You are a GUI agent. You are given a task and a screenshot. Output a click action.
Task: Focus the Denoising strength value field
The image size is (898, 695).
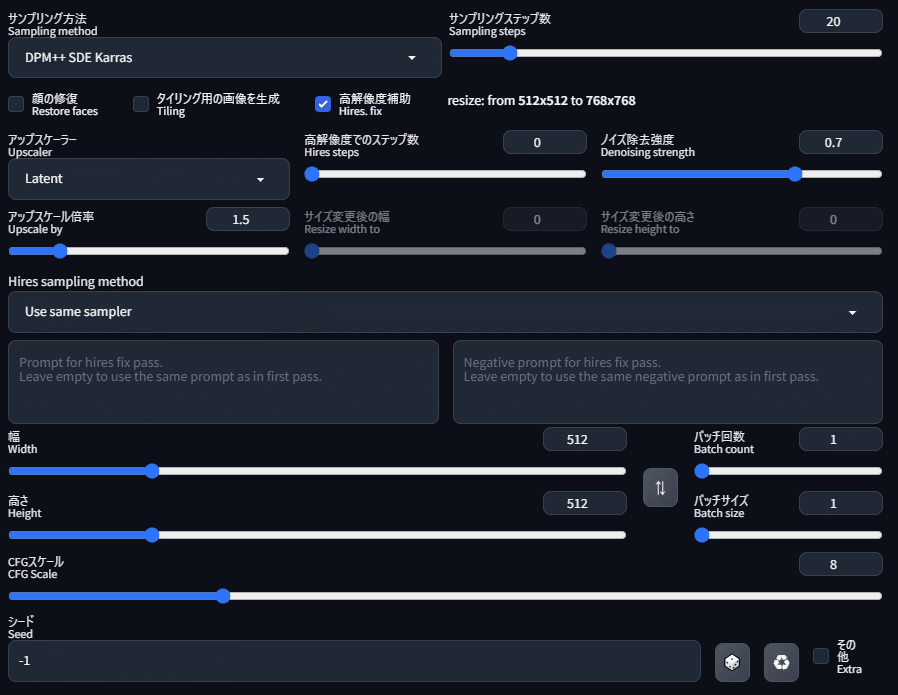841,142
